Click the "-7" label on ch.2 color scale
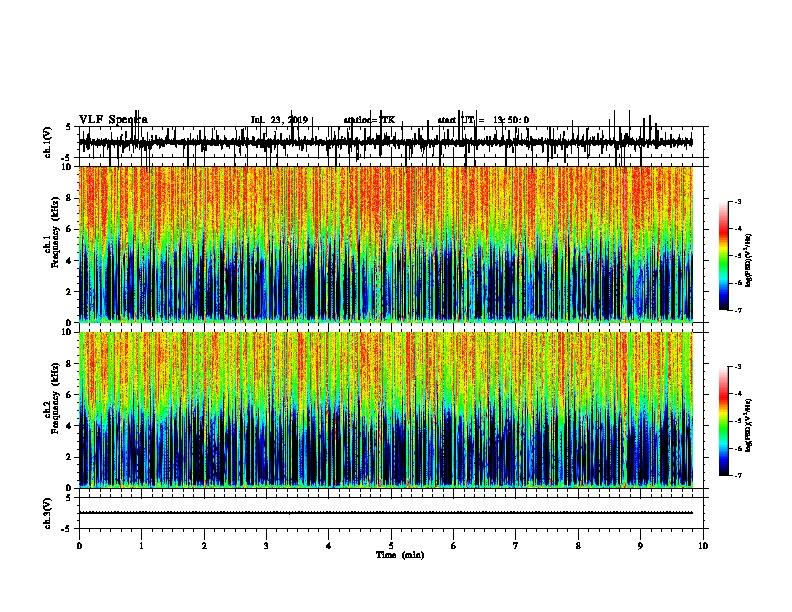The width and height of the screenshot is (792, 612). 737,475
